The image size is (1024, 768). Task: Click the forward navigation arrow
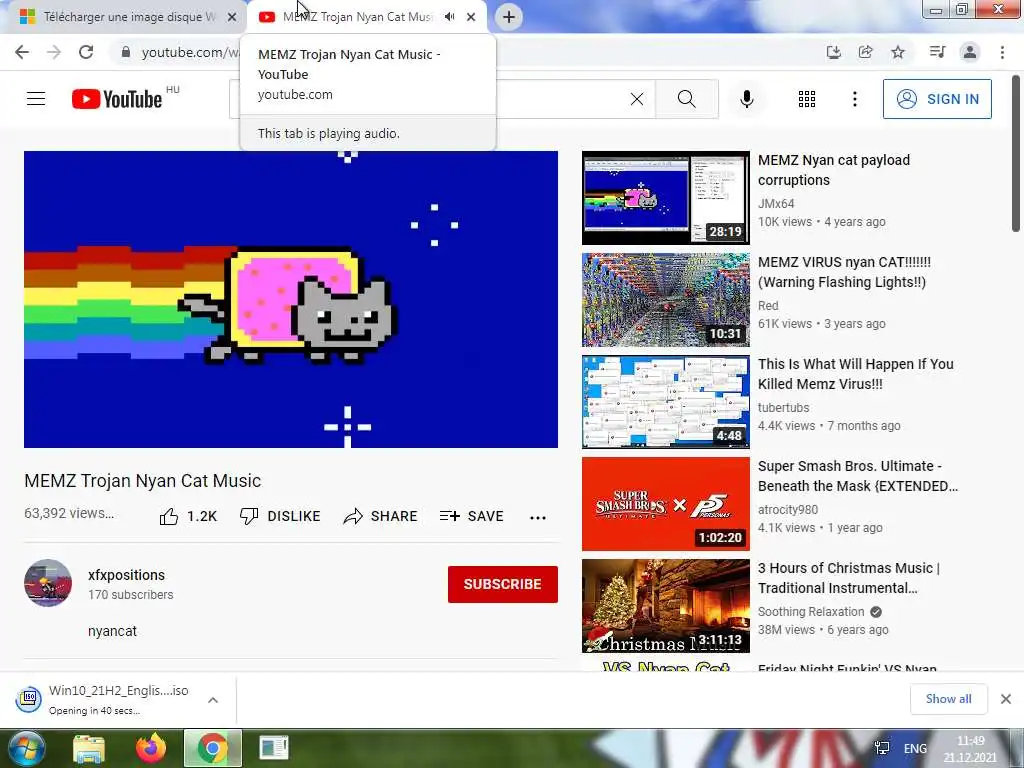(54, 52)
